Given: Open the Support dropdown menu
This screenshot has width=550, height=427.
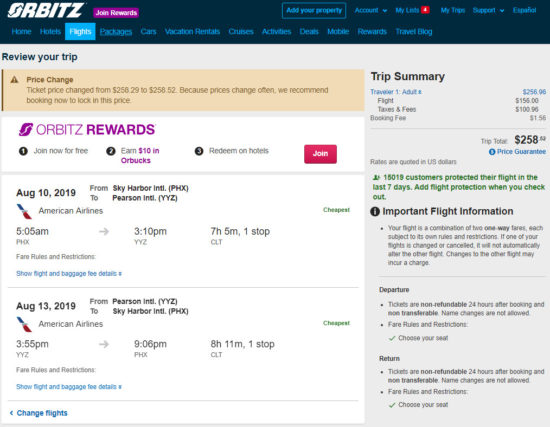Looking at the screenshot, I should tap(488, 11).
